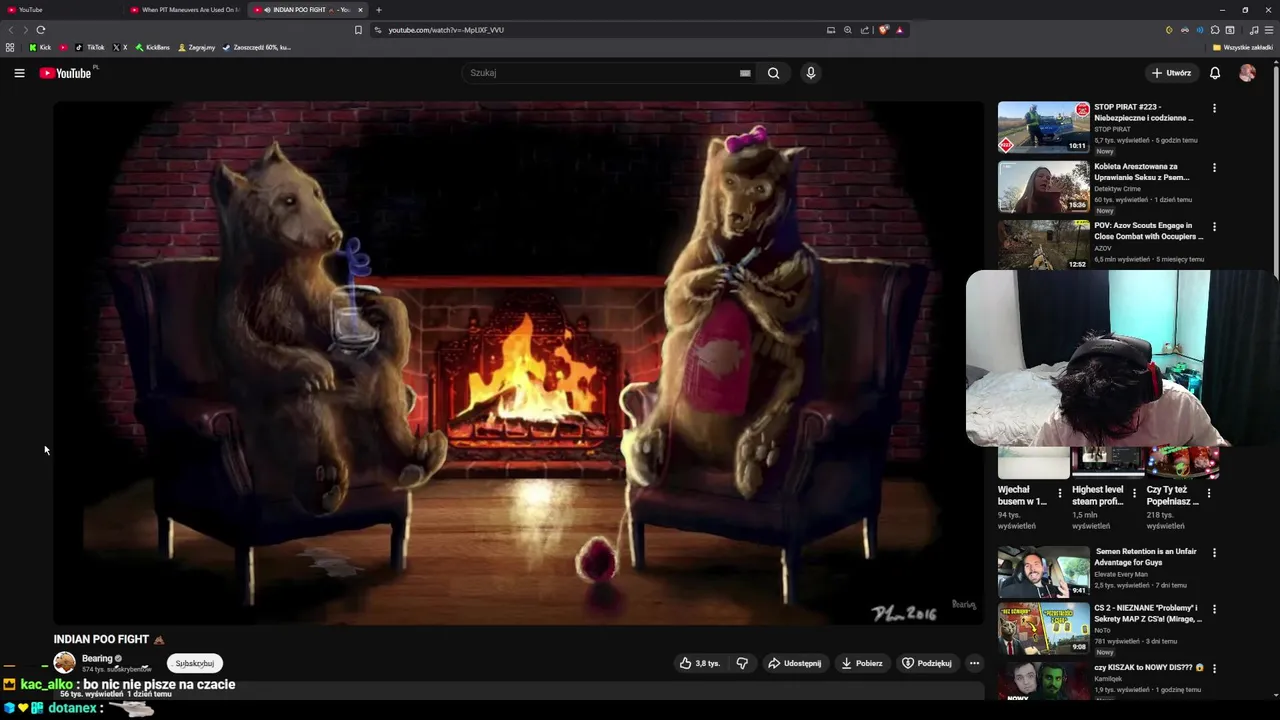Click the search magnifier button
Image resolution: width=1280 pixels, height=720 pixels.
[773, 73]
